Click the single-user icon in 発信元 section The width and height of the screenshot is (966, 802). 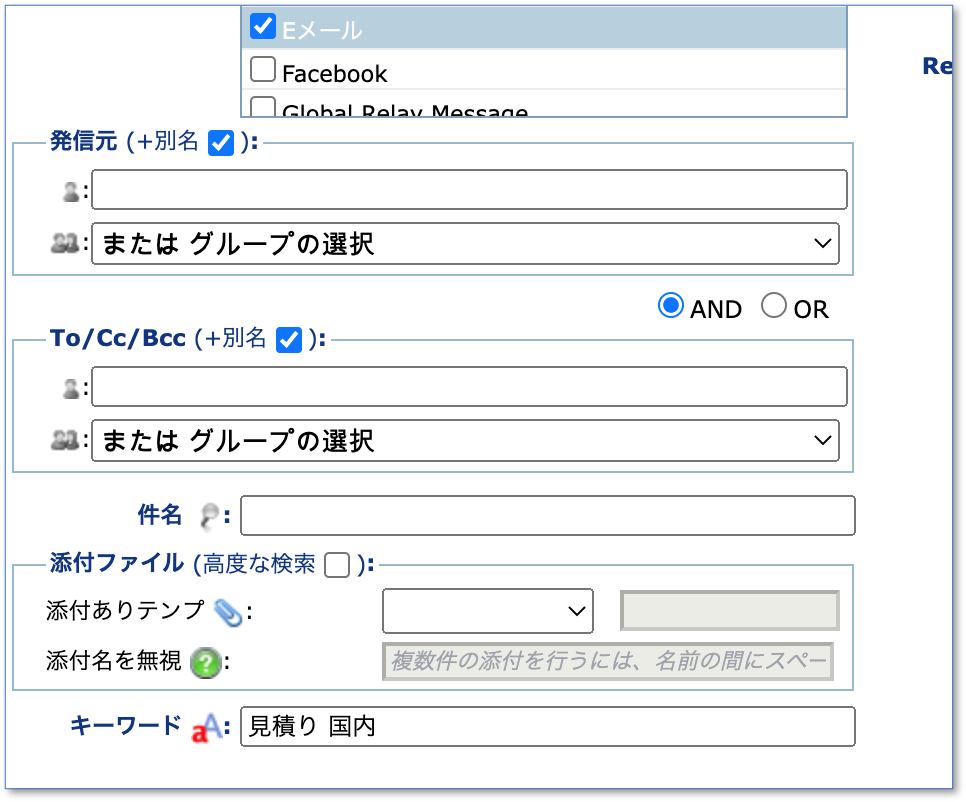[71, 192]
